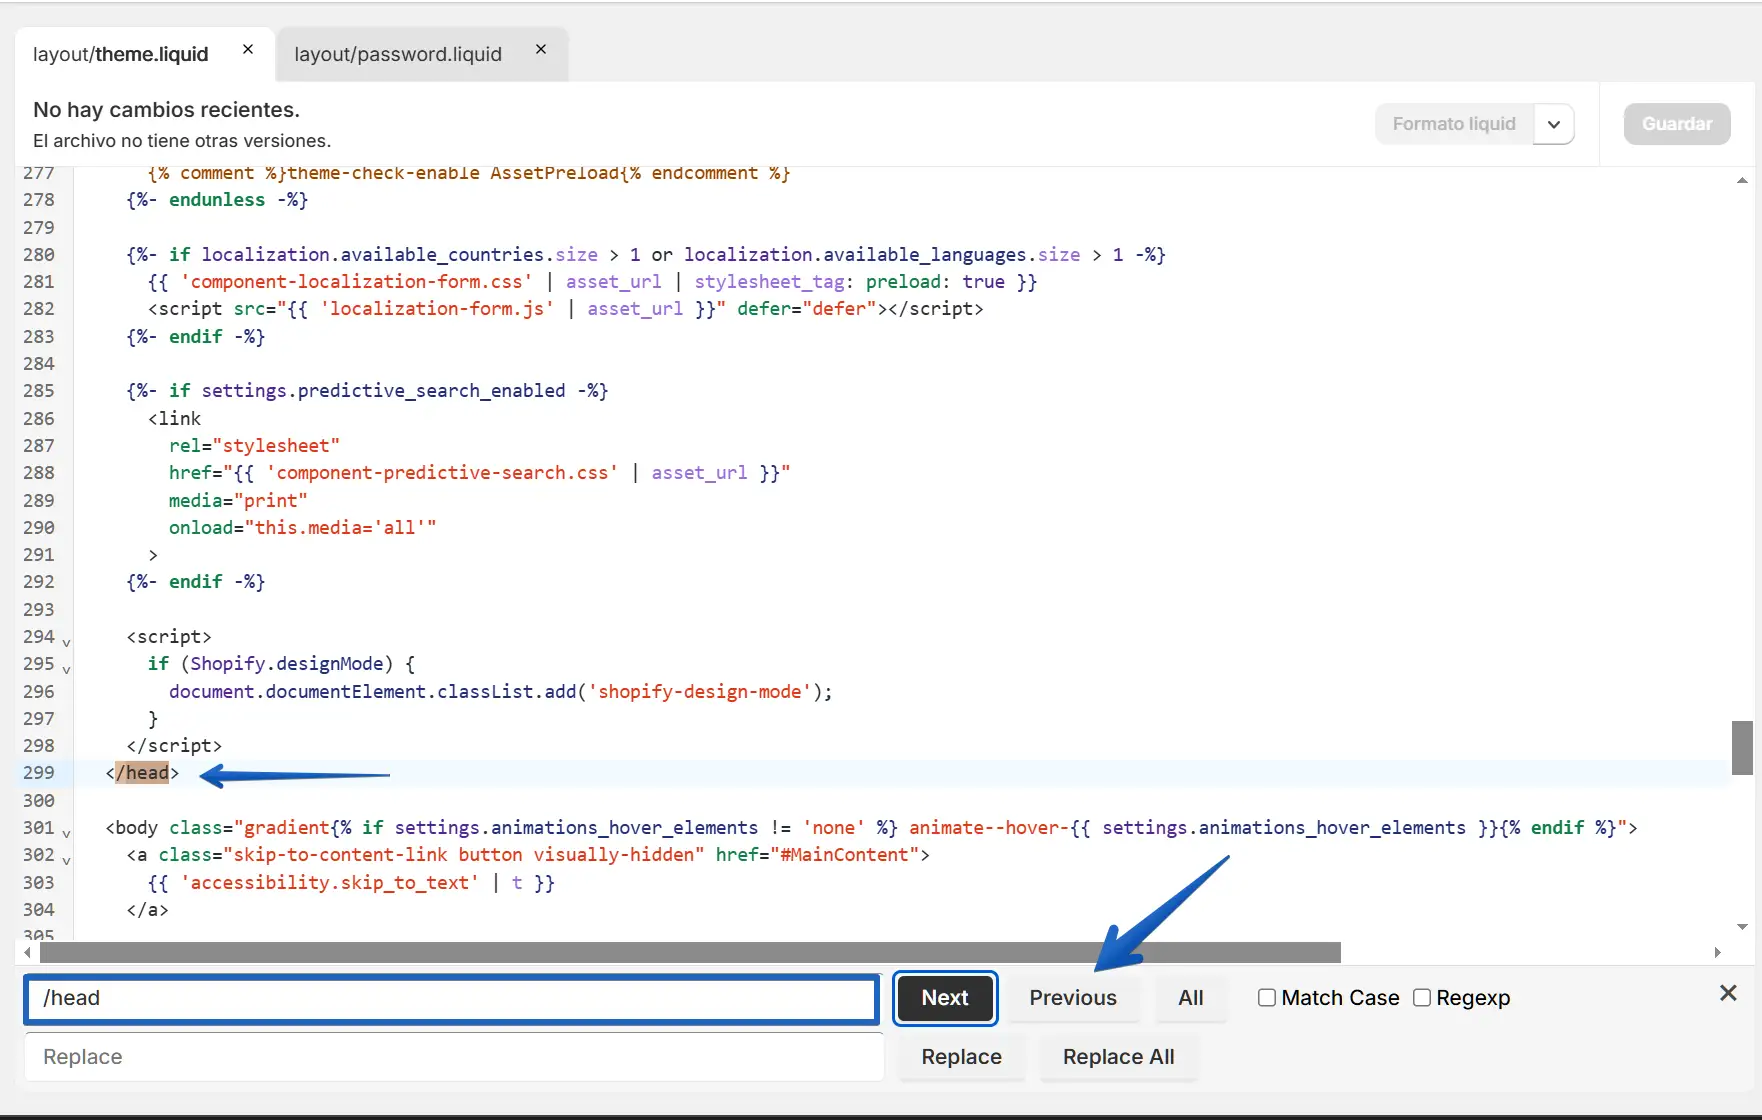
Task: Close the find and replace panel
Action: (x=1727, y=993)
